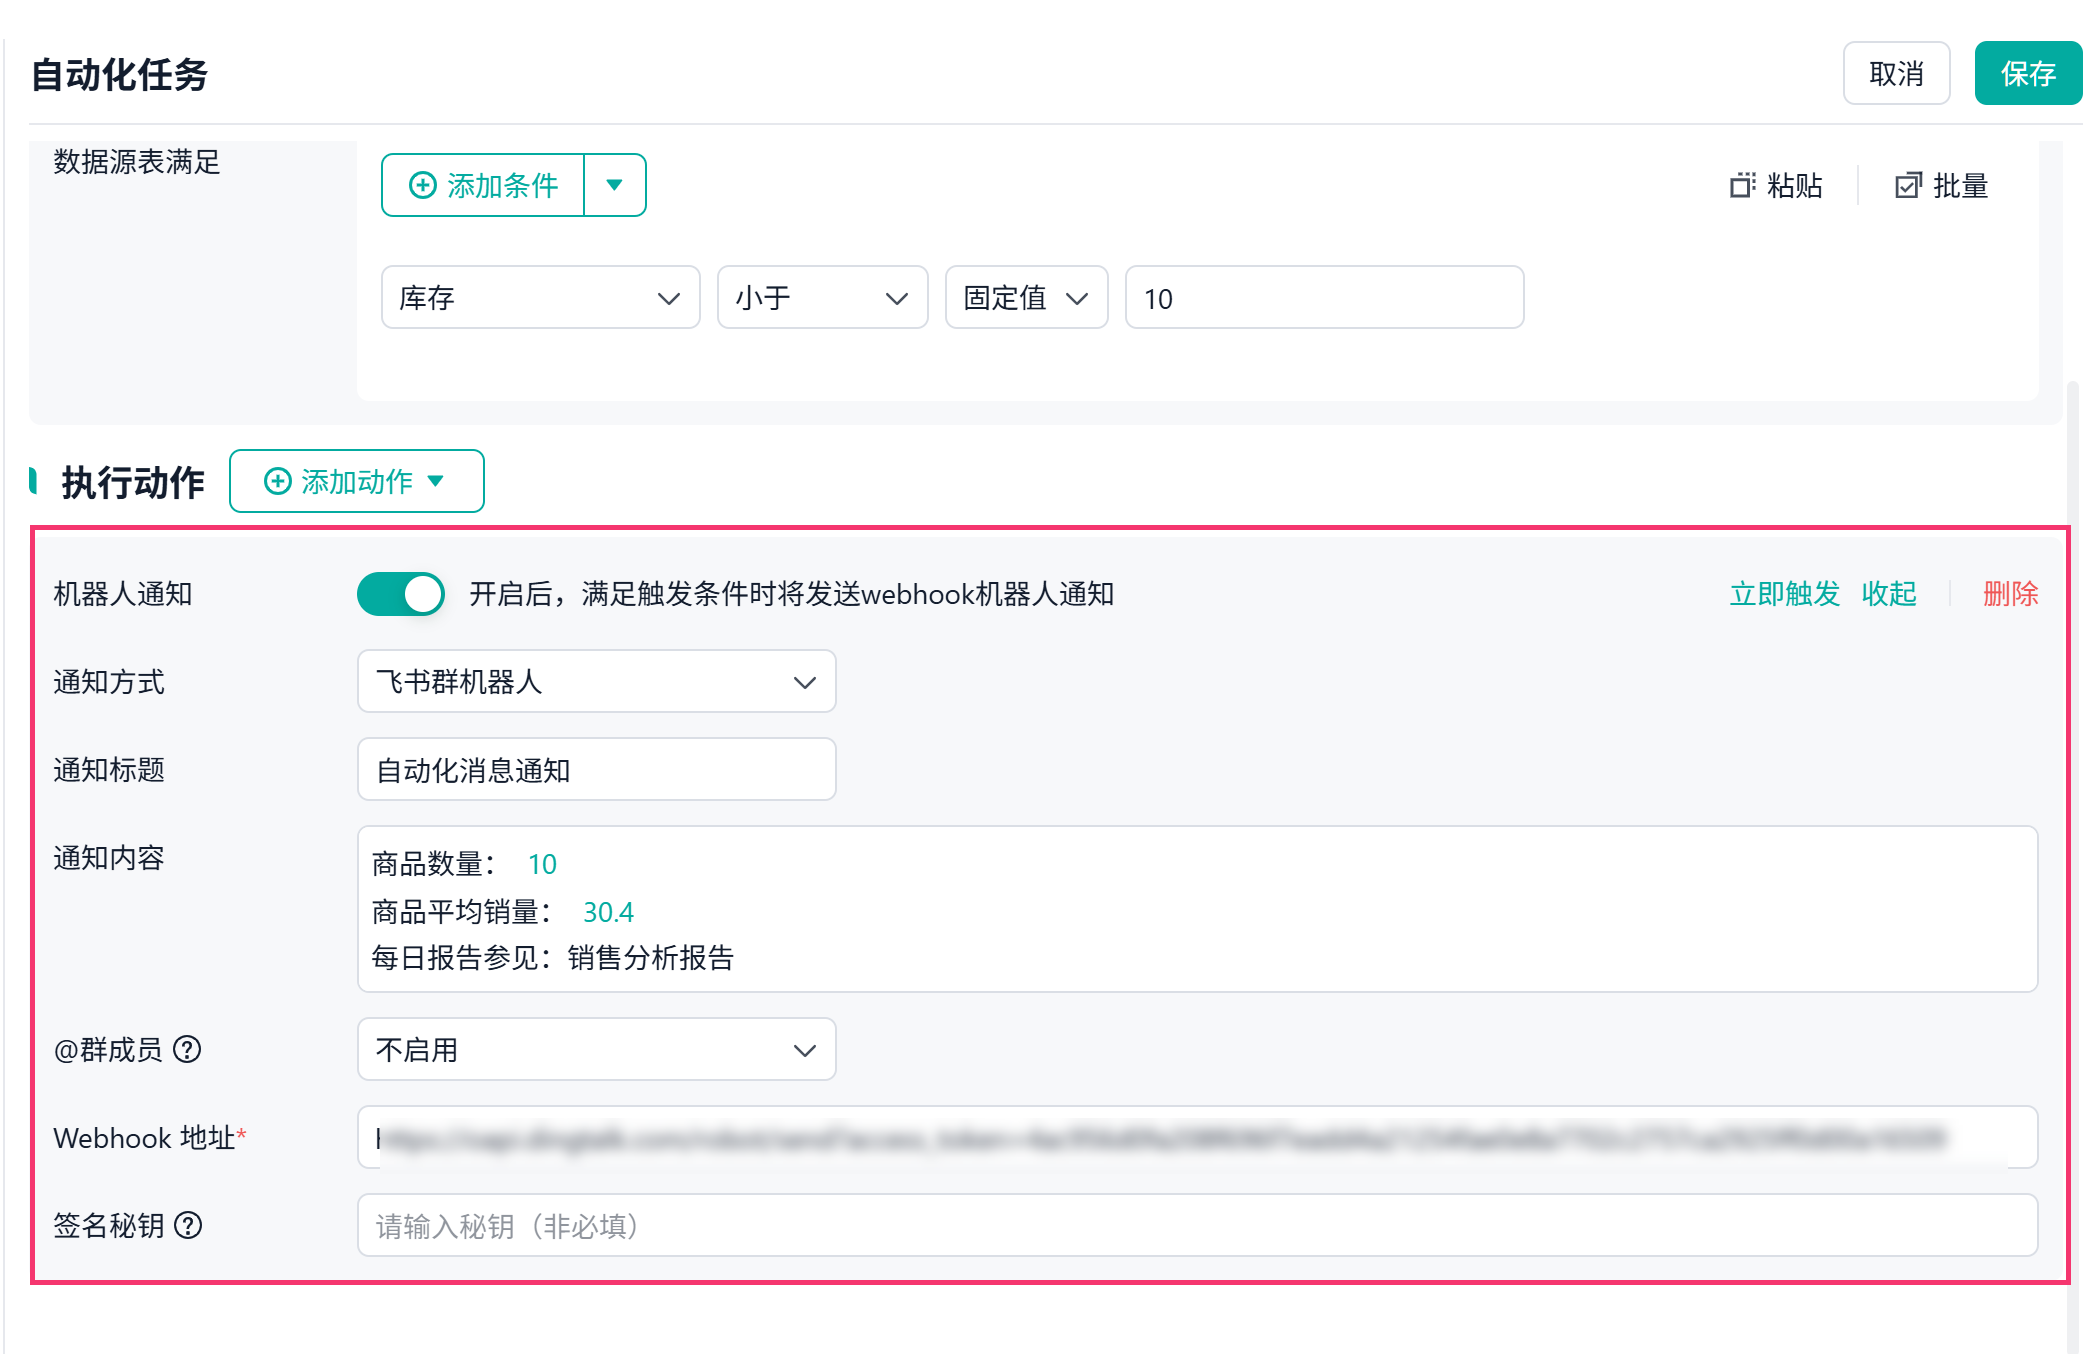
Task: Open the dropdown arrow beside 添加条件
Action: coord(615,185)
